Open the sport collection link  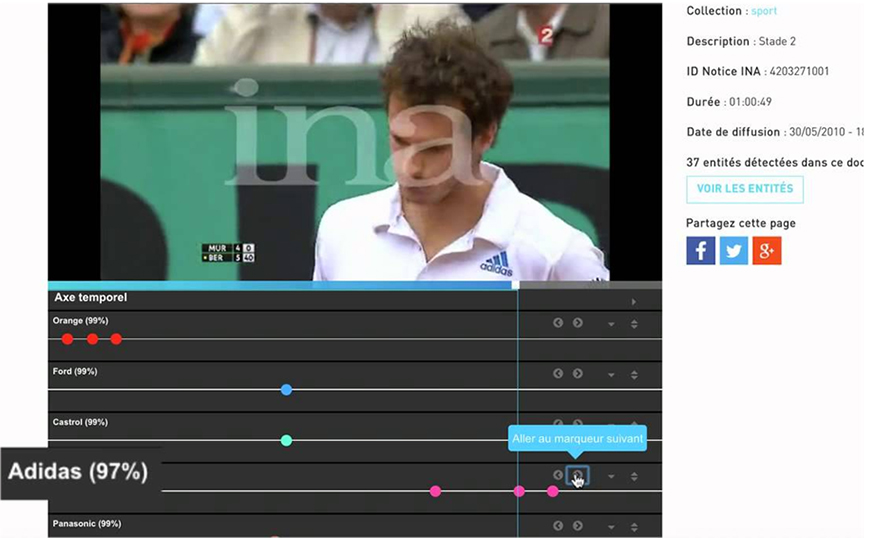coord(763,11)
